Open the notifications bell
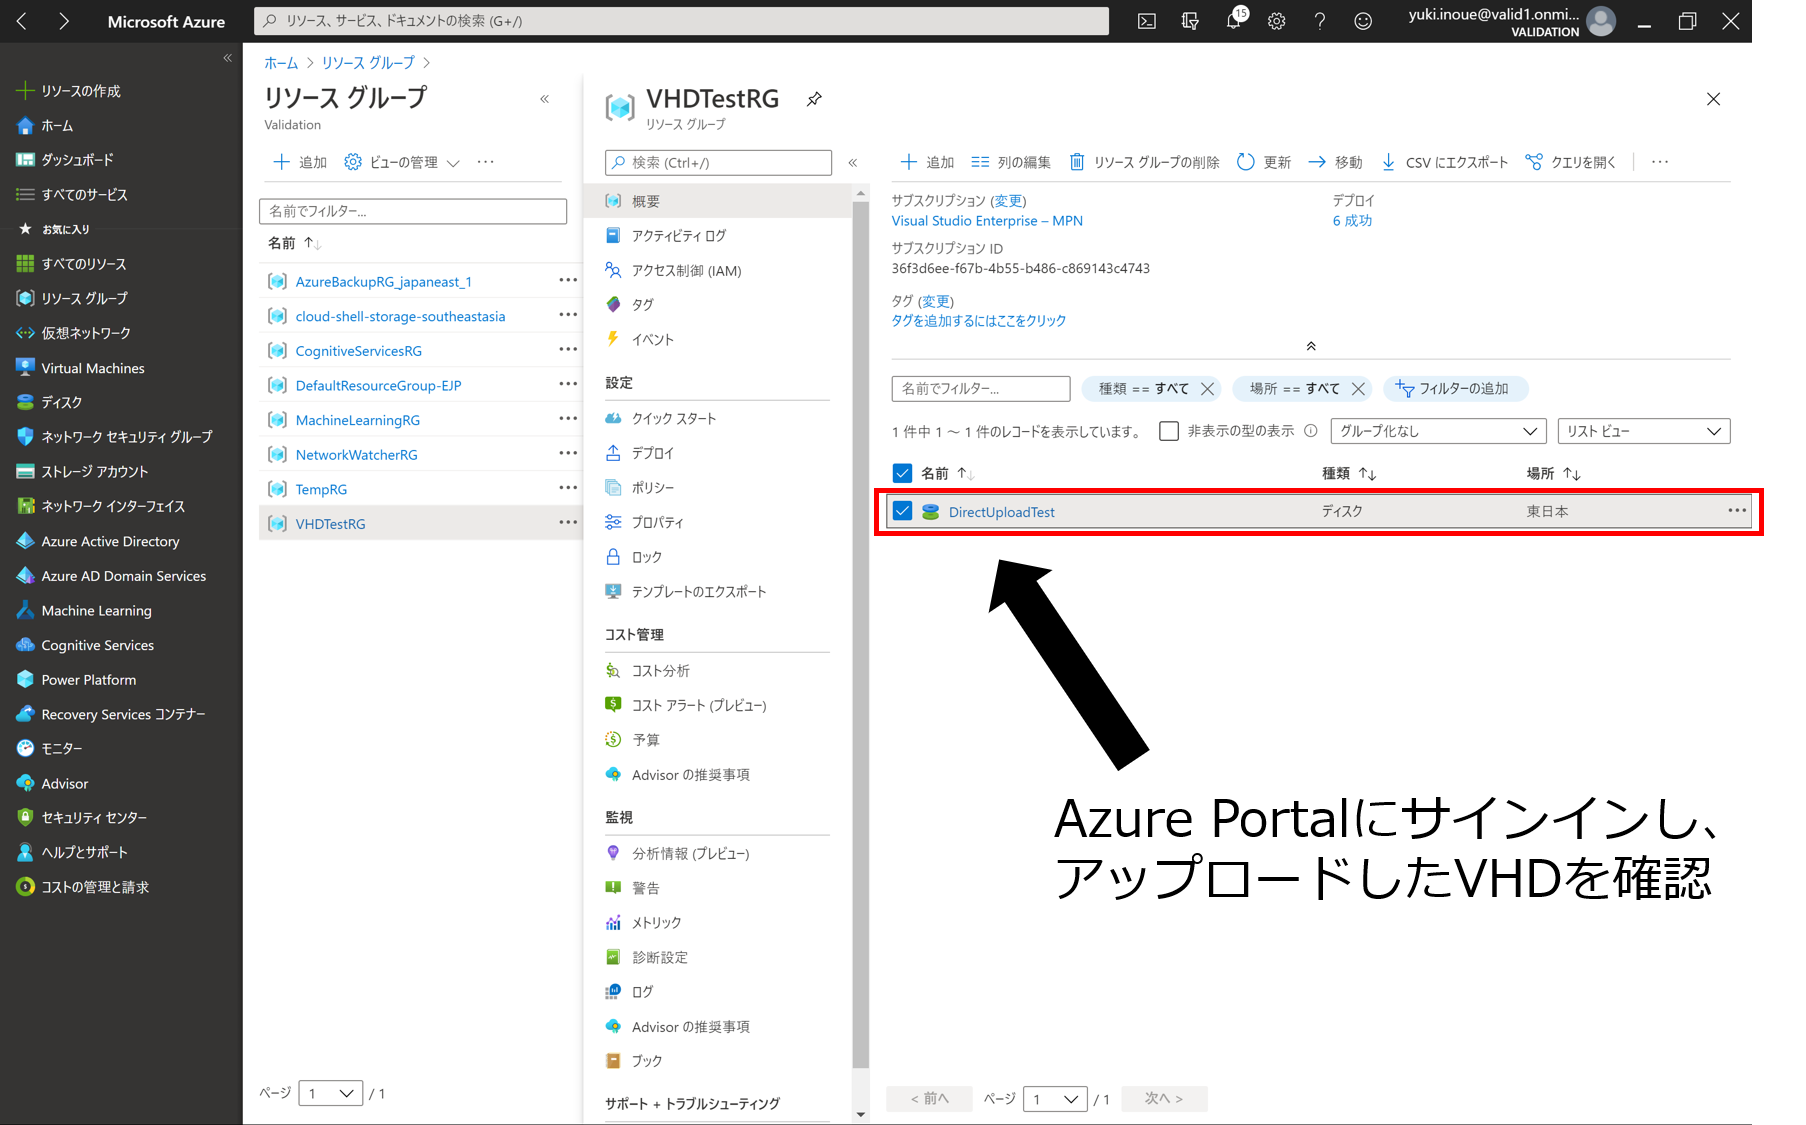The height and width of the screenshot is (1125, 1806). coord(1234,21)
